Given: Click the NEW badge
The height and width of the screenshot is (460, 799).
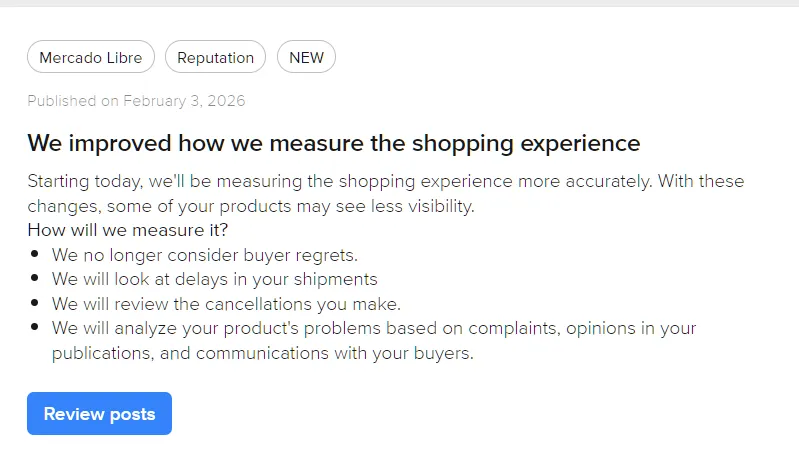Looking at the screenshot, I should [306, 57].
